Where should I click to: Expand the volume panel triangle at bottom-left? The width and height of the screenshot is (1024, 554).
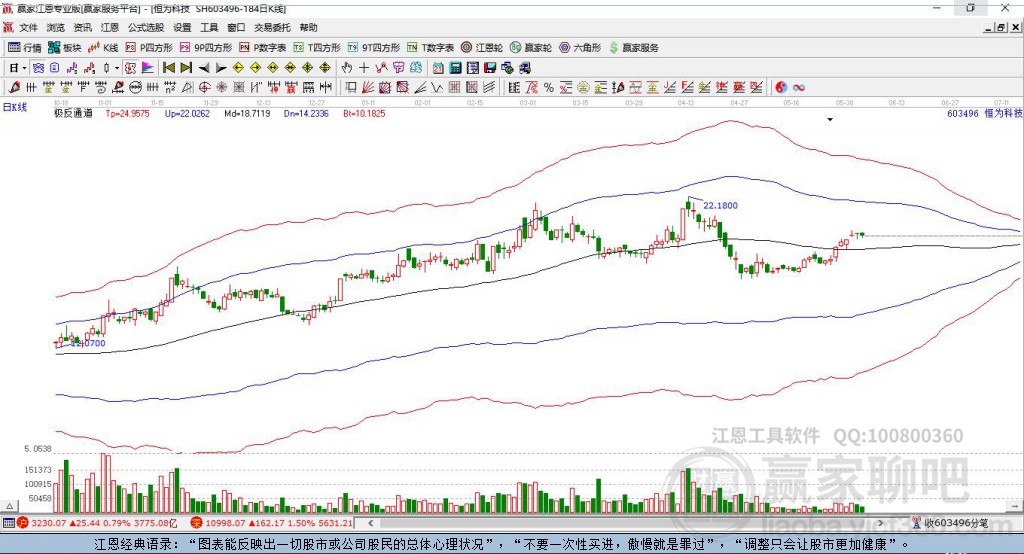(9, 506)
